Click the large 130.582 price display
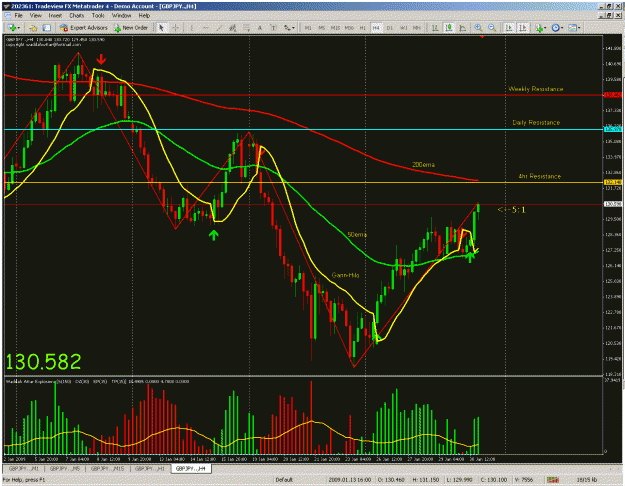The width and height of the screenshot is (625, 486). (43, 362)
